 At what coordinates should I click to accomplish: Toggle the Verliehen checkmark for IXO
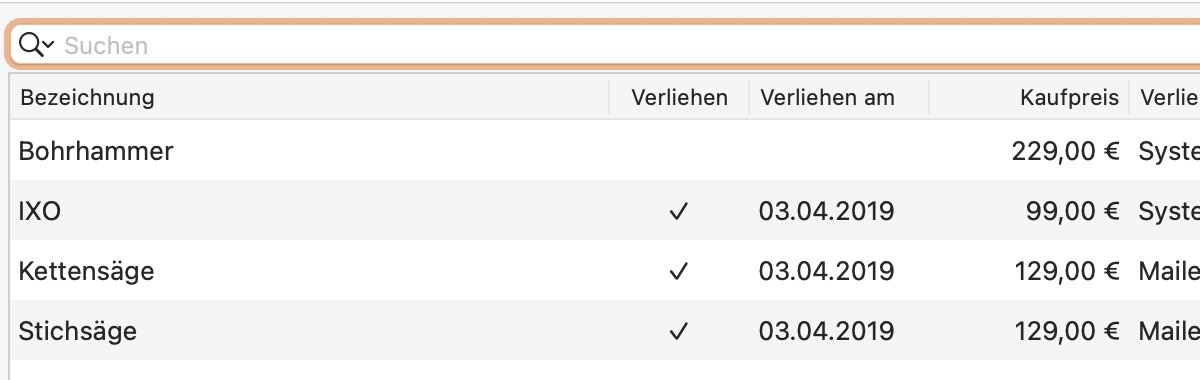[x=679, y=211]
